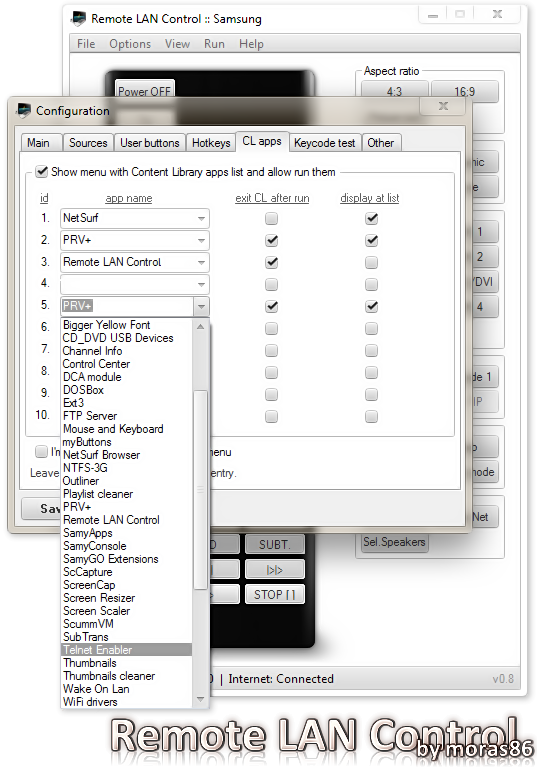Choose Control Center from the list
Image resolution: width=540 pixels, height=770 pixels.
126,364
